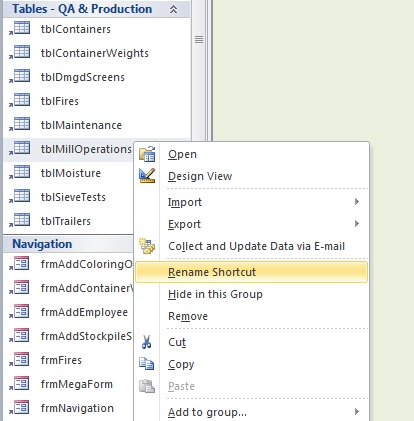This screenshot has width=414, height=421.
Task: Click the frmNavigation form icon
Action: coord(19,408)
